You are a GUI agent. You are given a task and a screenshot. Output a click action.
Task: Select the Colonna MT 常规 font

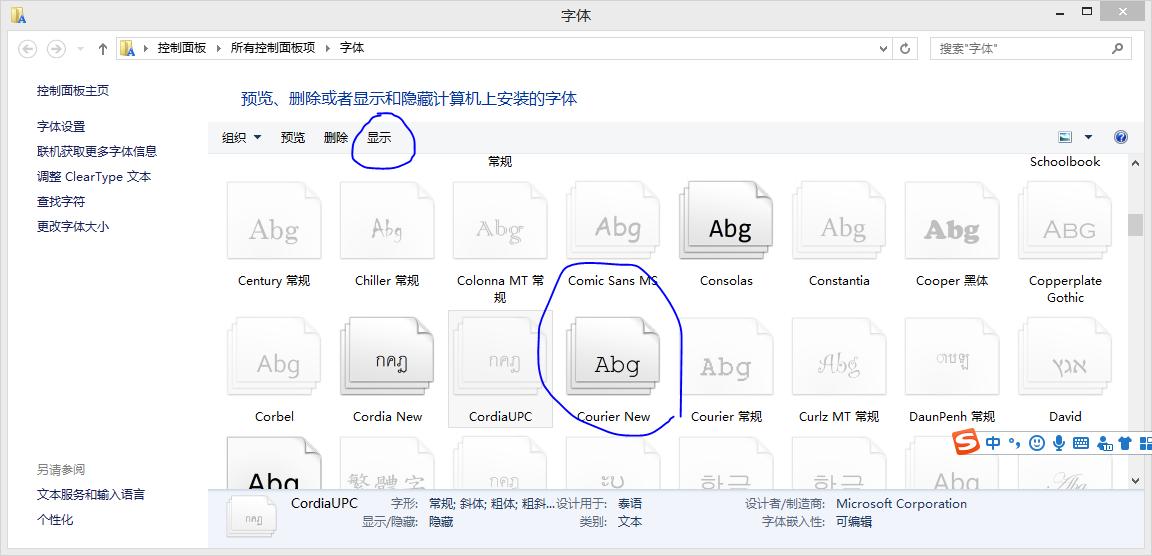500,221
